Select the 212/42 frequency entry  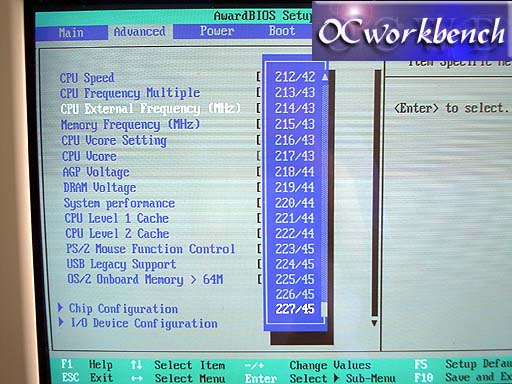295,77
